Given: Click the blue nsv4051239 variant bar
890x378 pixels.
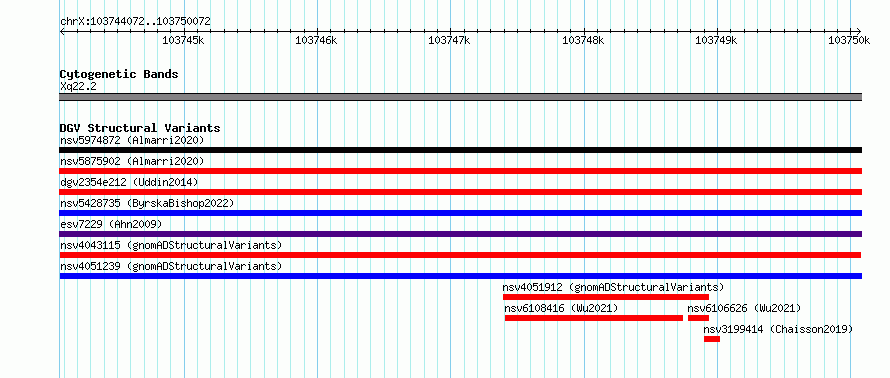Looking at the screenshot, I should (460, 276).
